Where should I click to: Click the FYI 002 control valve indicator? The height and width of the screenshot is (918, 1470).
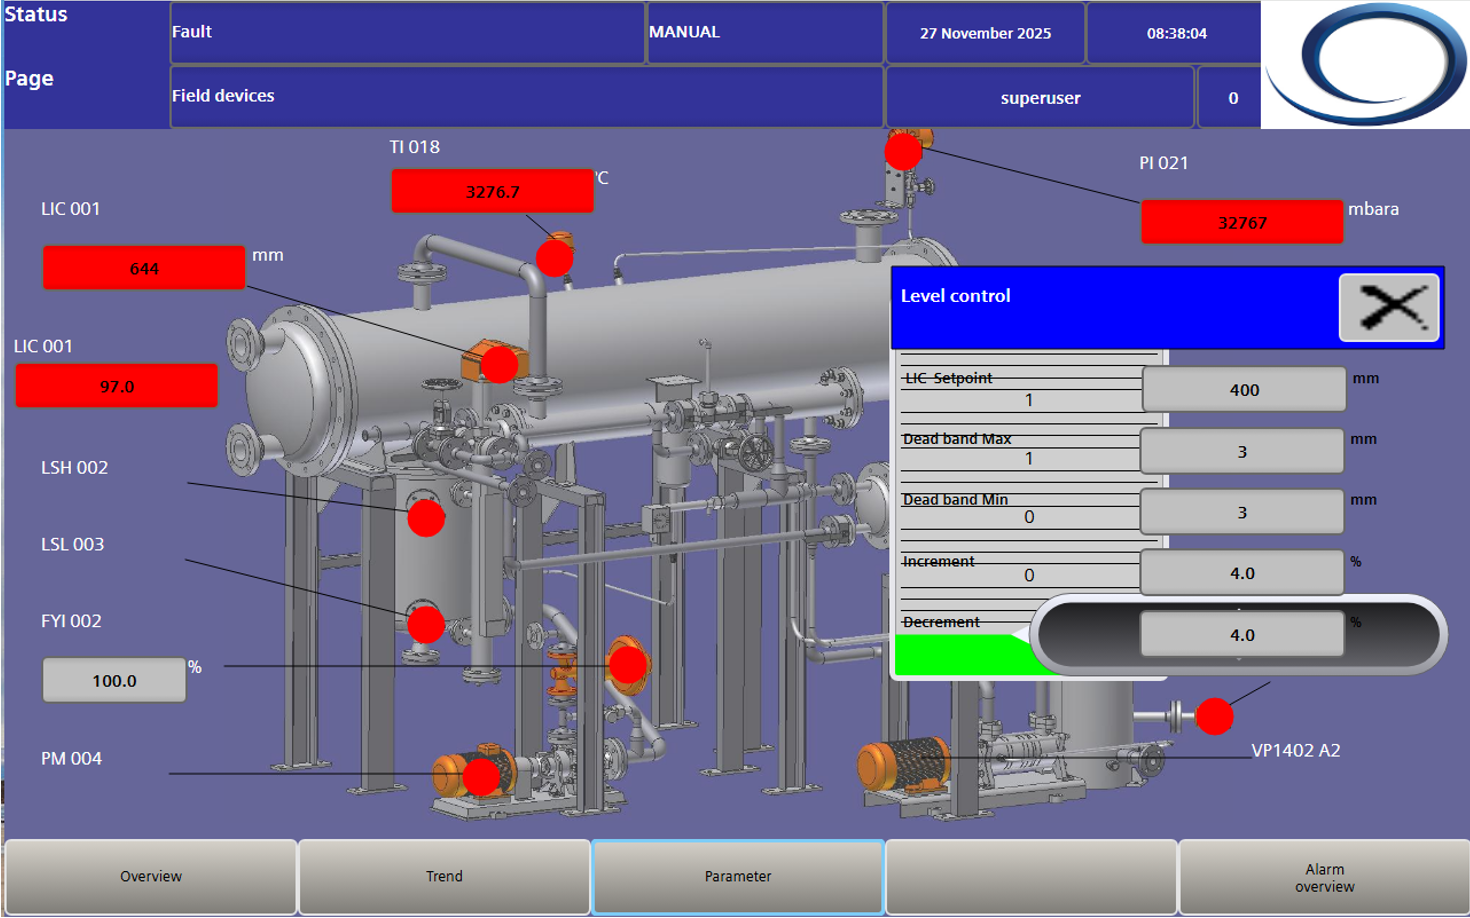click(x=628, y=664)
